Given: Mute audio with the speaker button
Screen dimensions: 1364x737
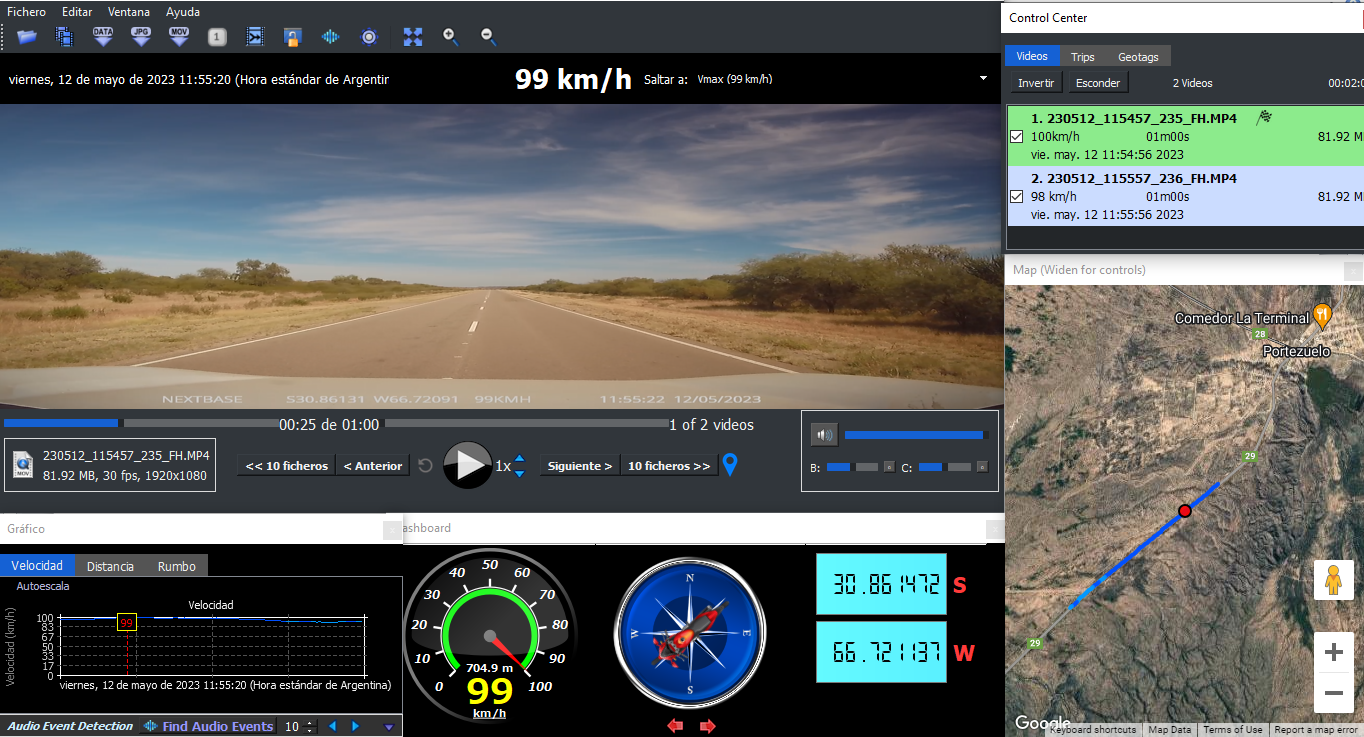Looking at the screenshot, I should point(823,435).
